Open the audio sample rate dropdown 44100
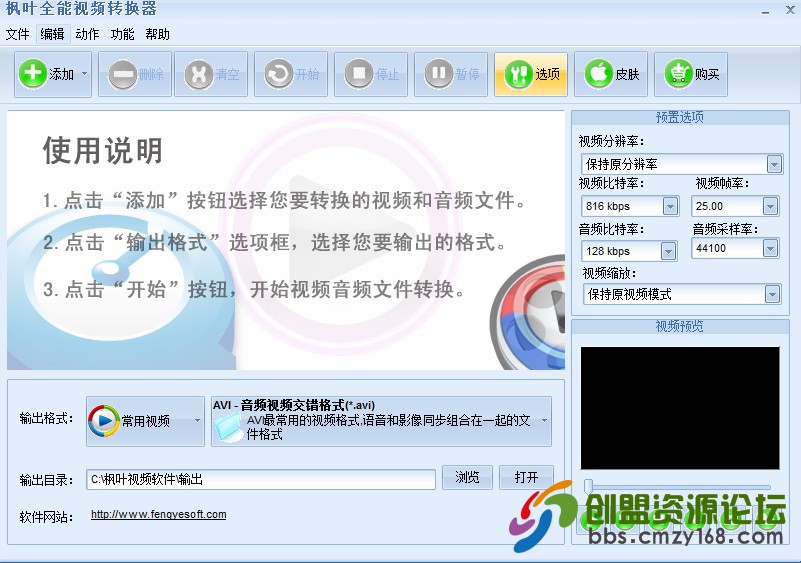This screenshot has width=801, height=563. (x=735, y=248)
